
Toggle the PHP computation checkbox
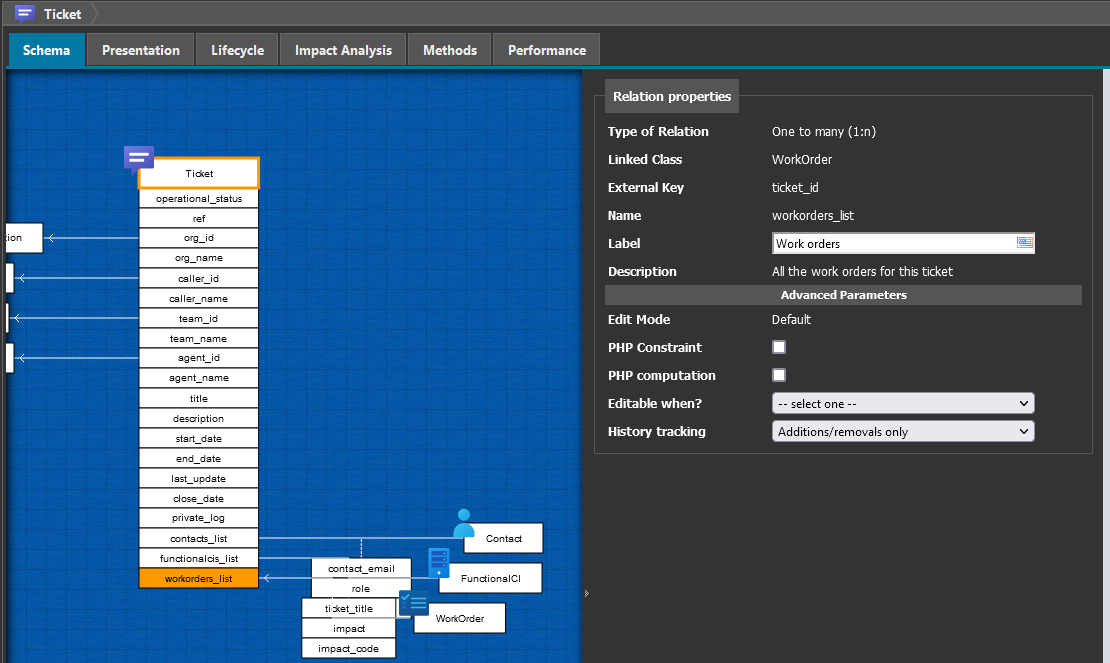(x=779, y=375)
